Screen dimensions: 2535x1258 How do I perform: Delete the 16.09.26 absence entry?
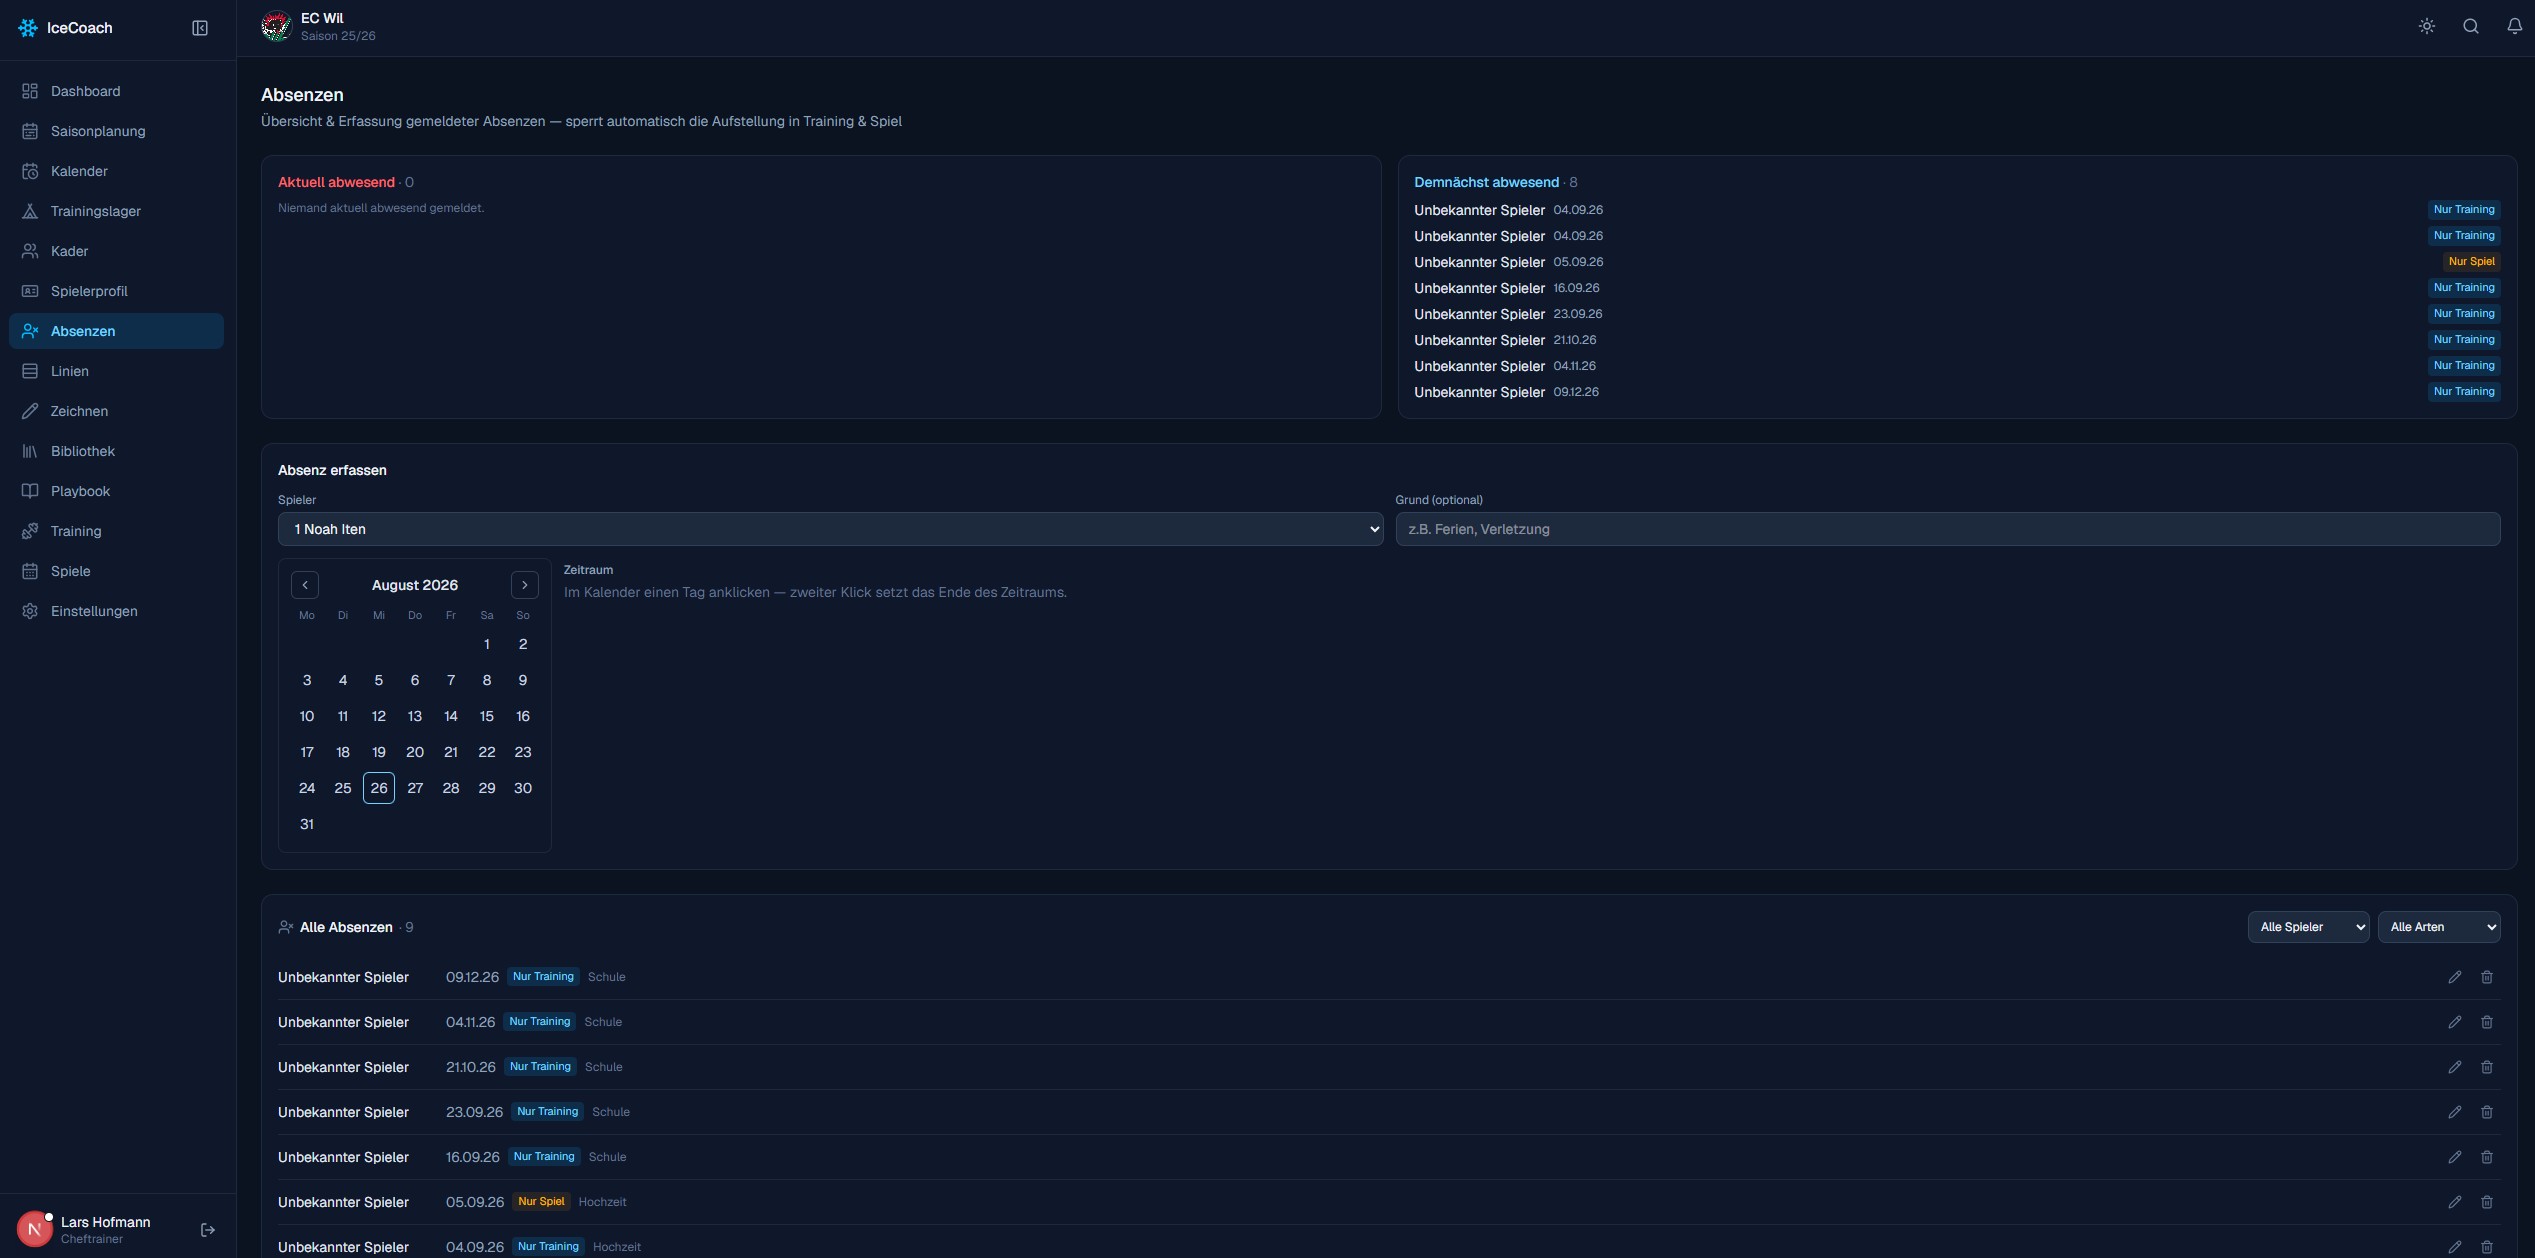(x=2487, y=1157)
